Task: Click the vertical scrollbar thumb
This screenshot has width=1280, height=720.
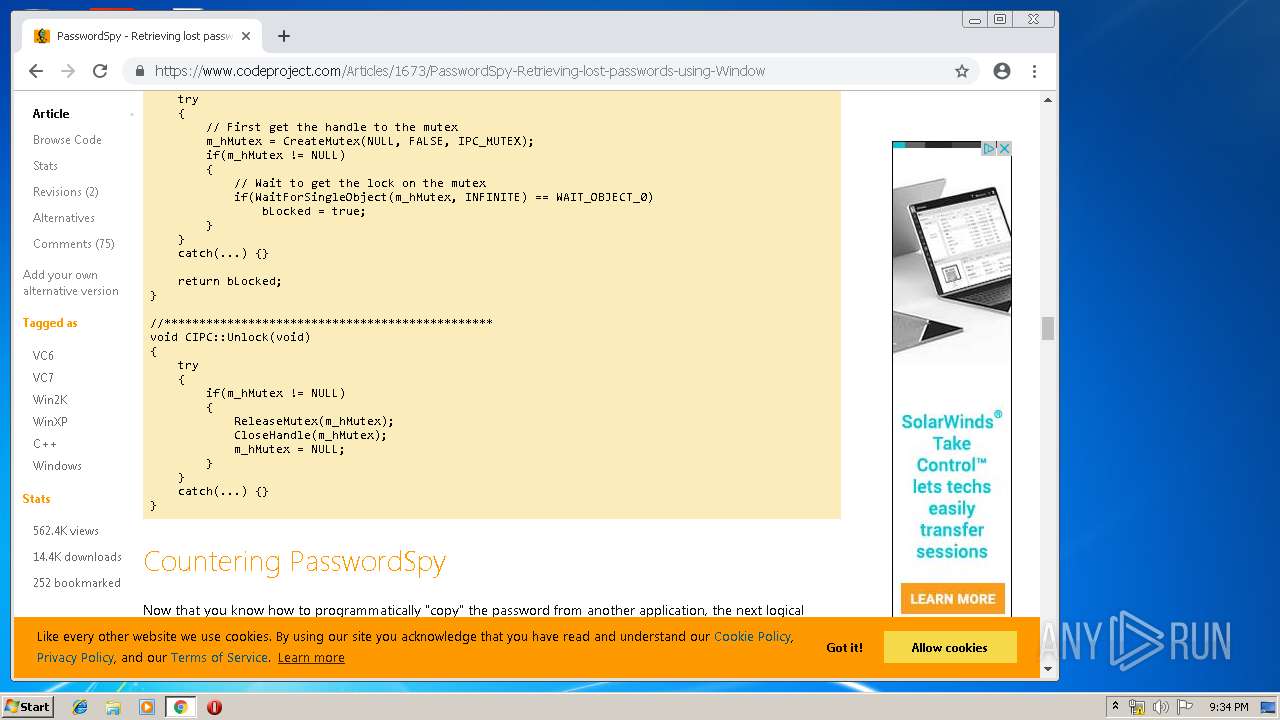Action: [1048, 328]
